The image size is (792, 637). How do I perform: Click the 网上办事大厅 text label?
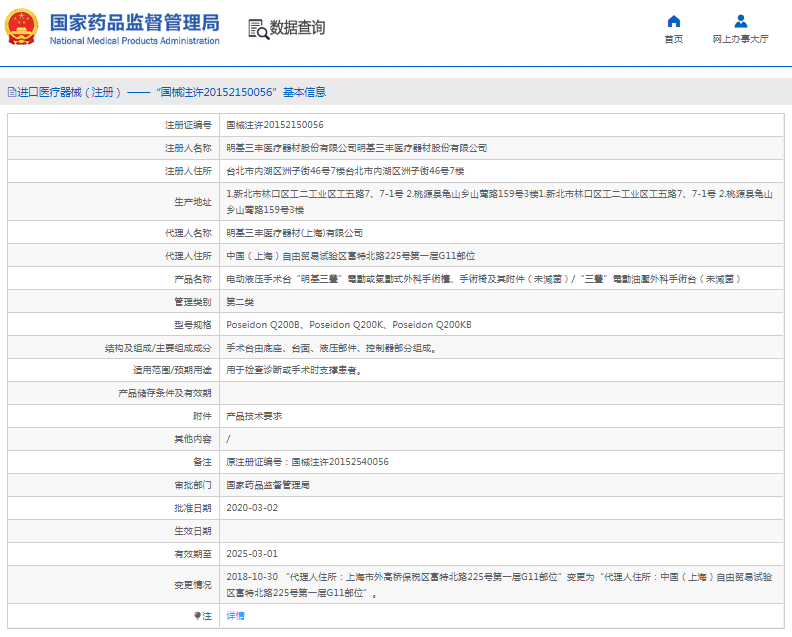point(740,39)
